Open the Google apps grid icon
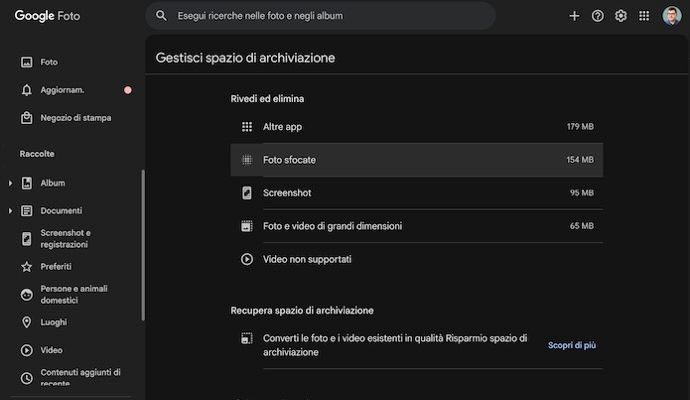690x400 pixels. click(644, 16)
